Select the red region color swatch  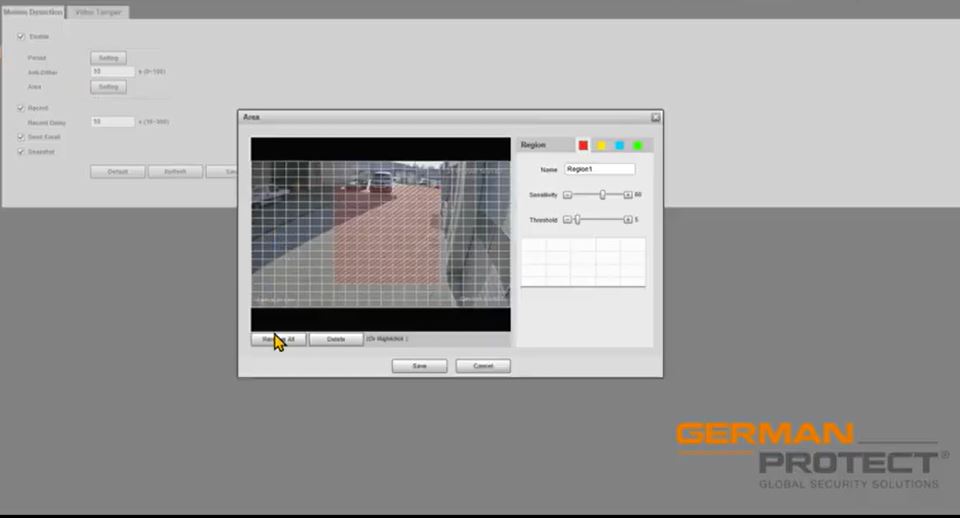tap(583, 145)
